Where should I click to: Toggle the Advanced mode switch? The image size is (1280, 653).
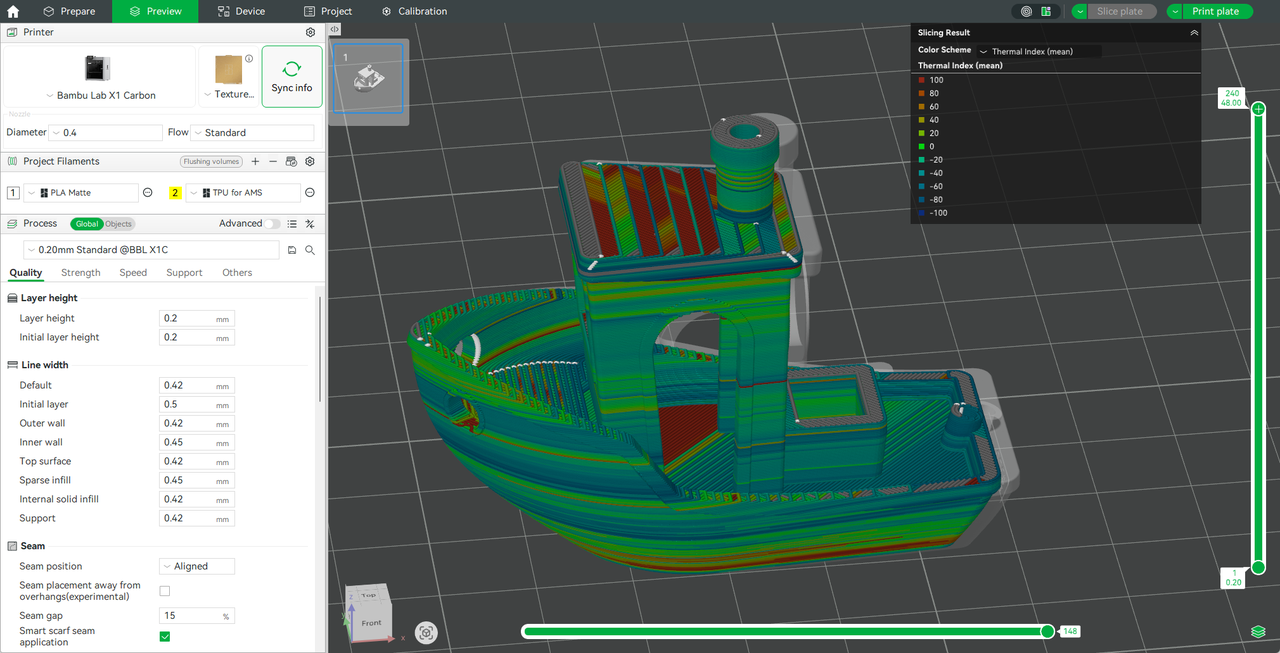click(272, 224)
